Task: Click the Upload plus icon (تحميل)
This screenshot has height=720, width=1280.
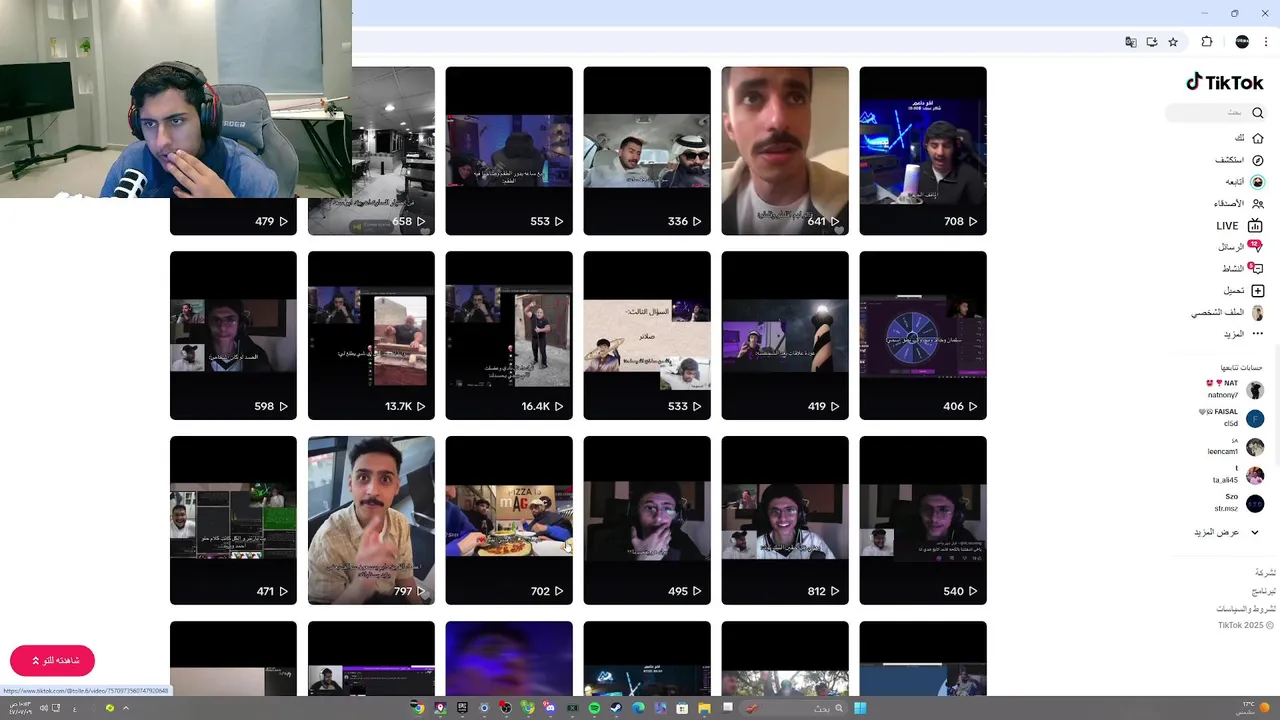Action: [x=1257, y=290]
